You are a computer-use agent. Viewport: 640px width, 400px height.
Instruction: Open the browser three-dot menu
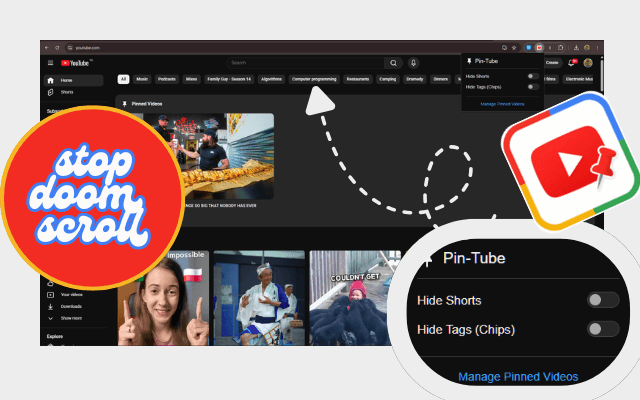point(597,48)
